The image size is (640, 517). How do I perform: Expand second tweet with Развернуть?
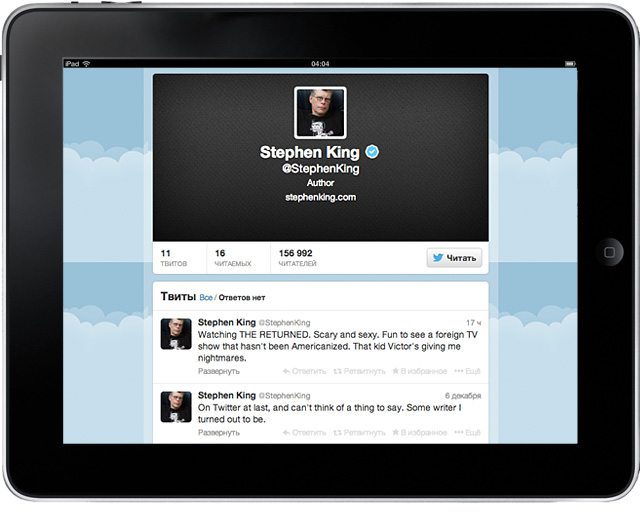[x=219, y=432]
